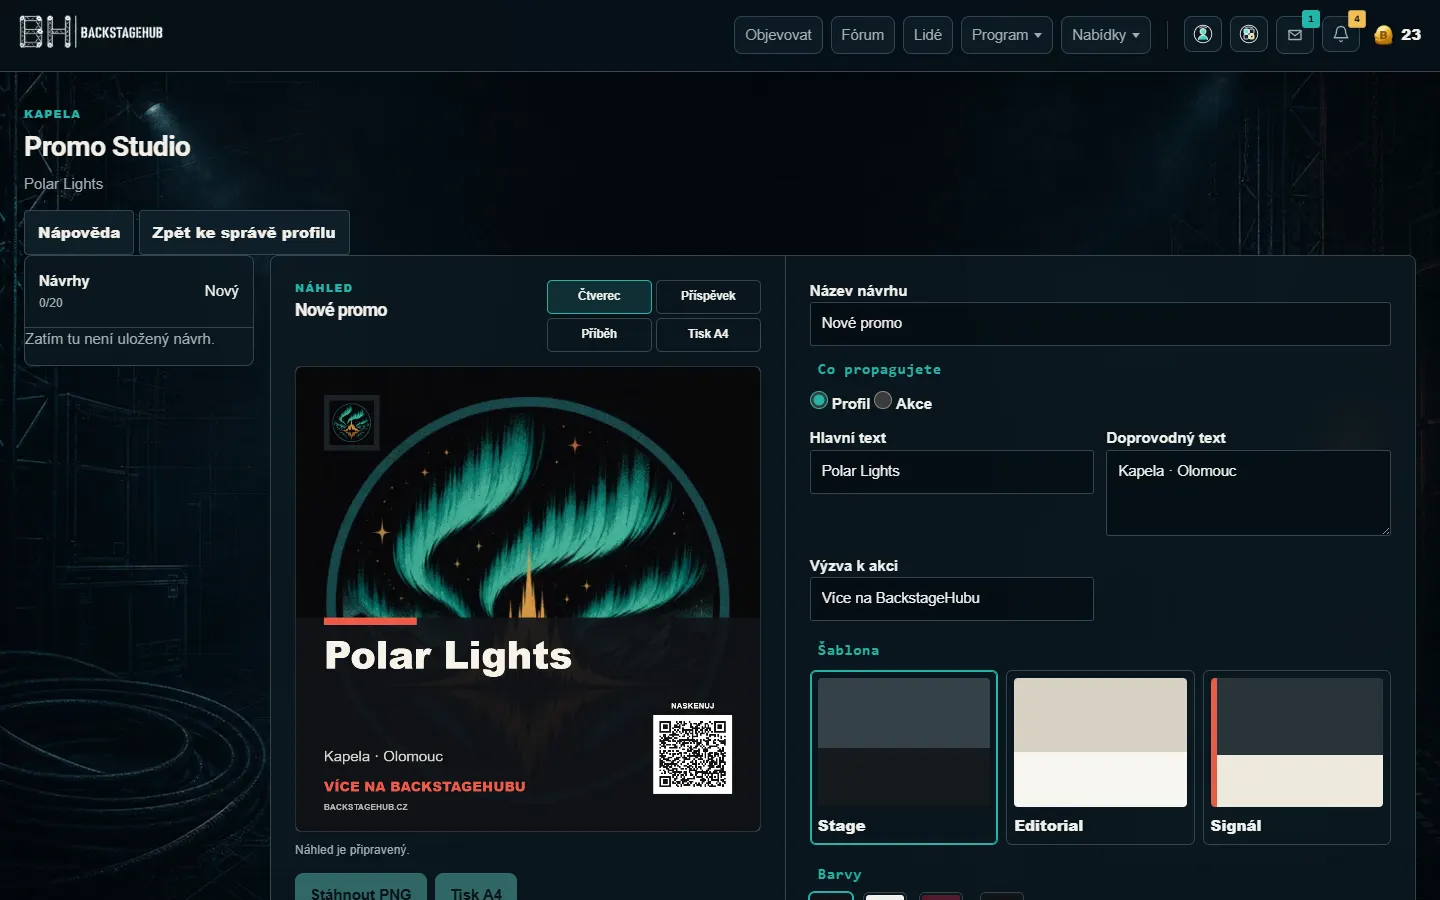Open the BackstageHub logo home link

point(91,33)
